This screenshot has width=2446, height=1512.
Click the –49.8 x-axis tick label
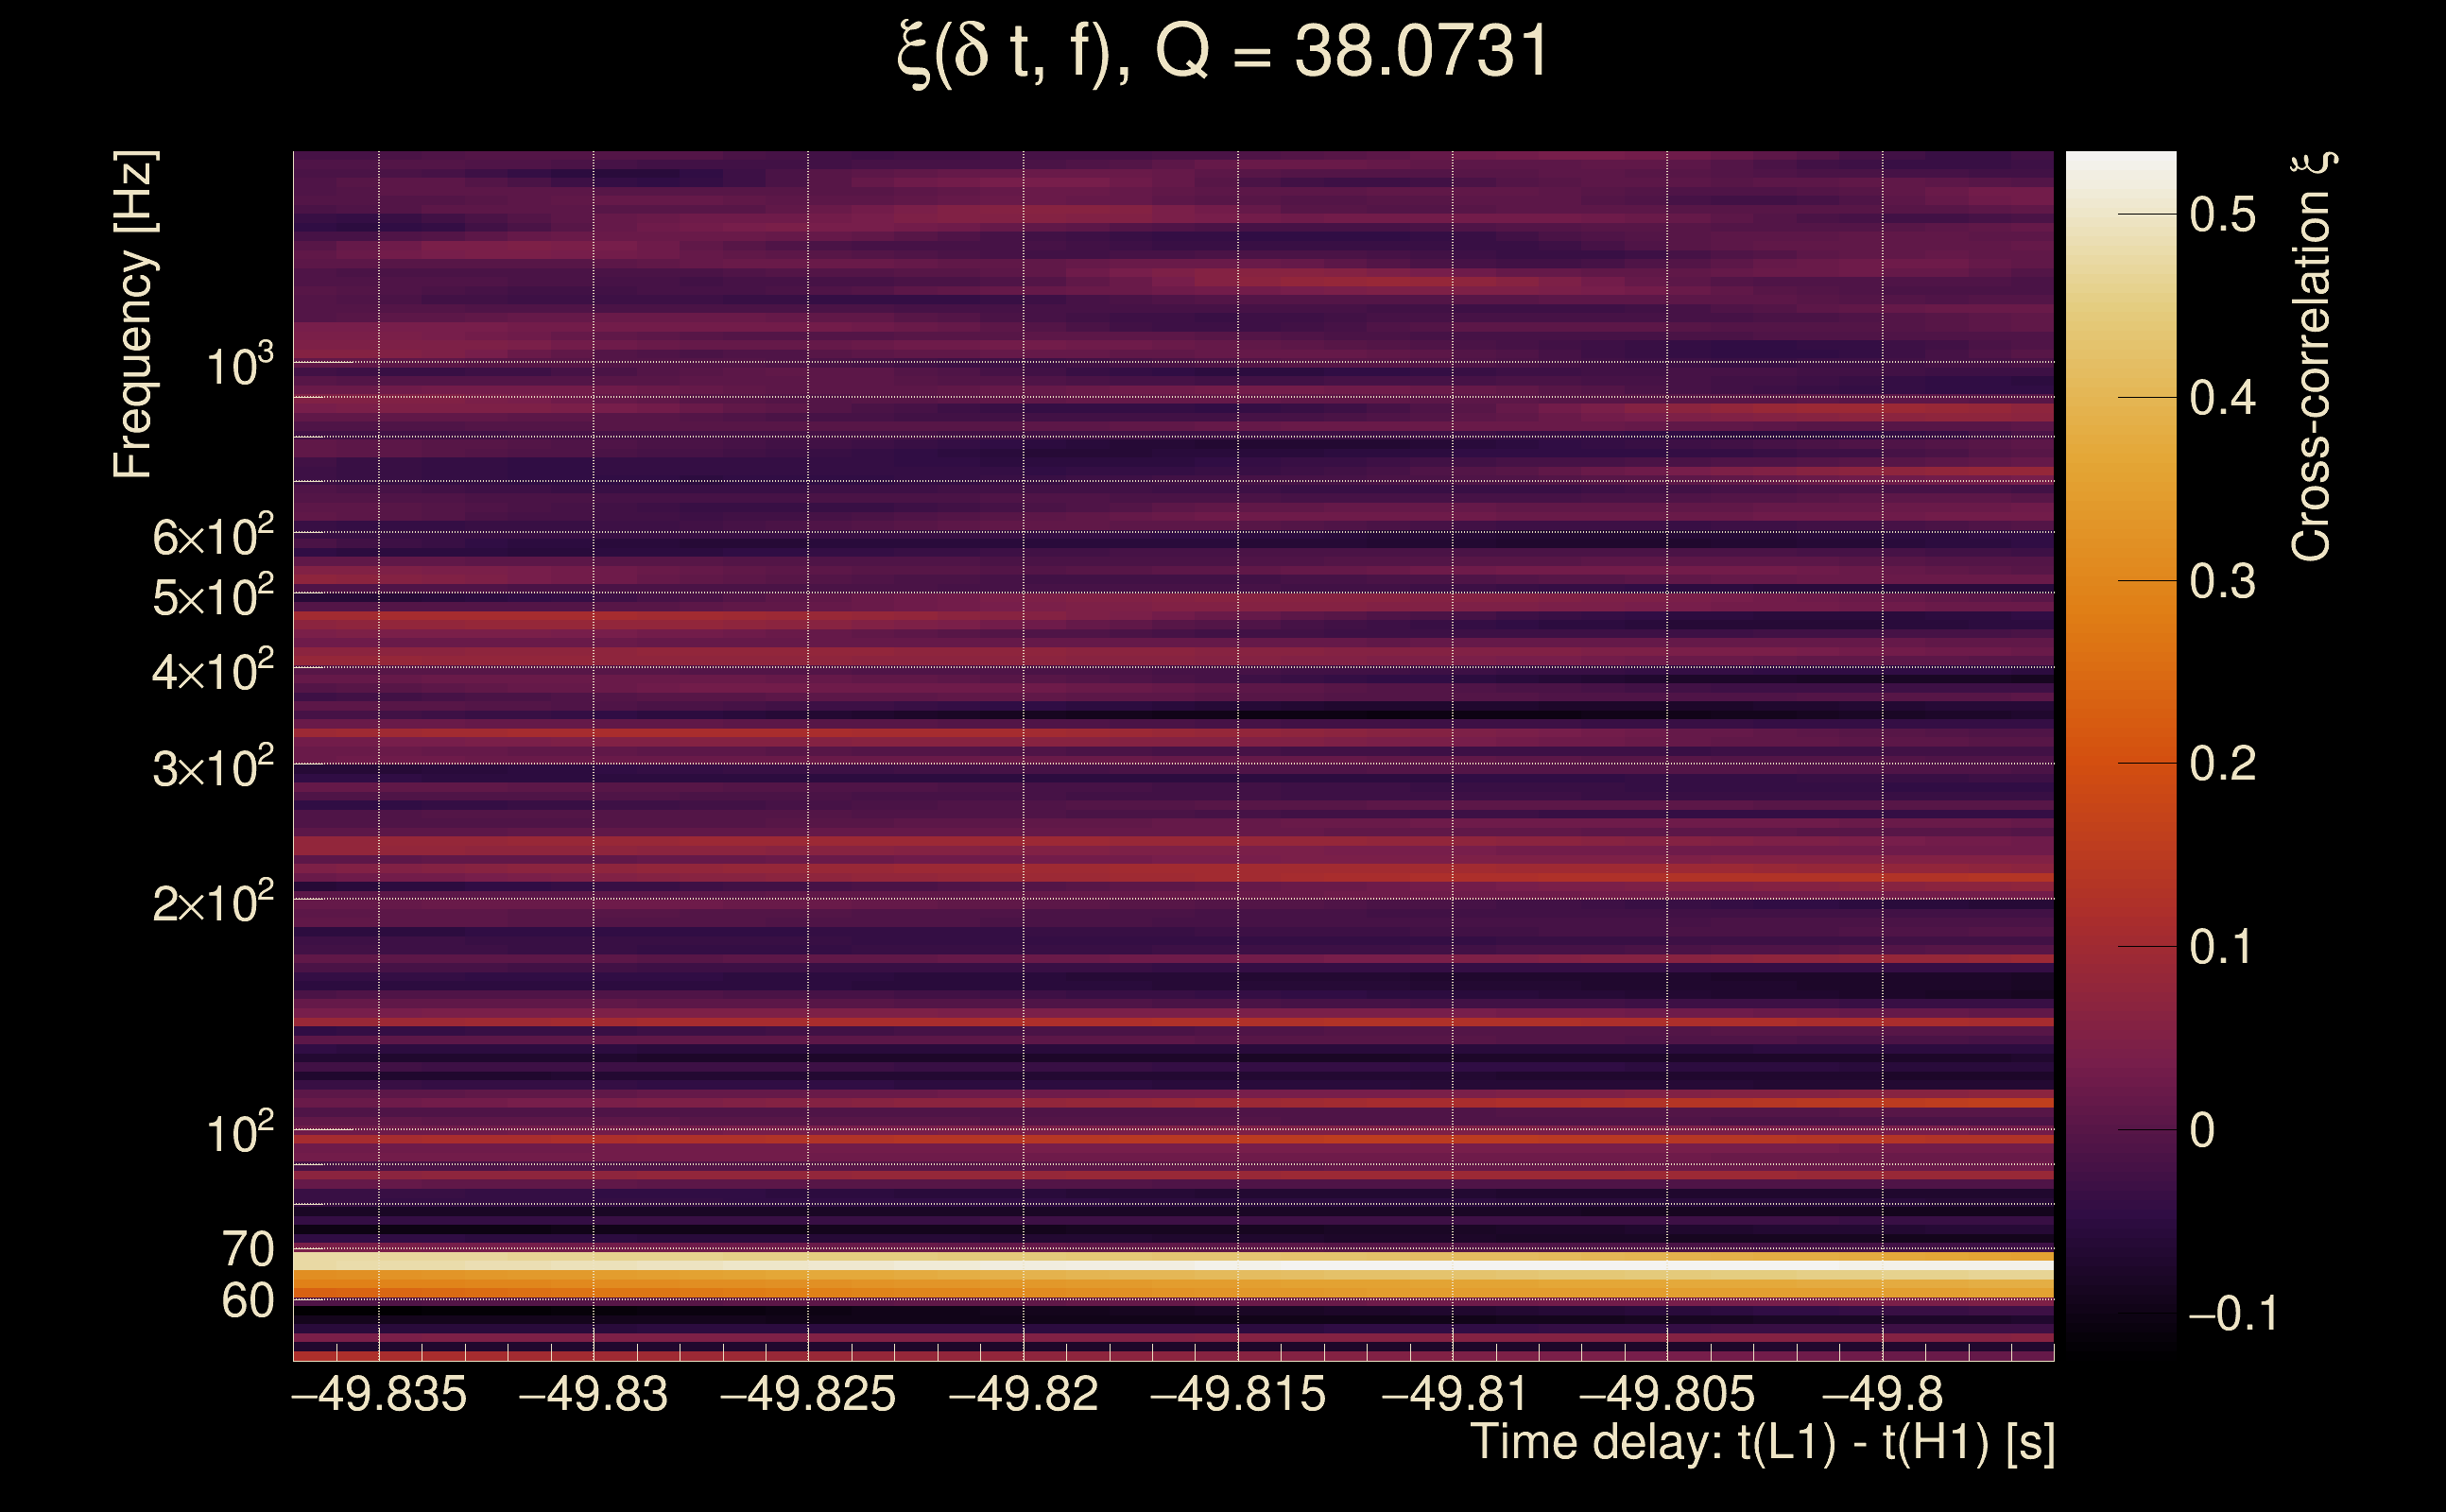pos(1882,1395)
